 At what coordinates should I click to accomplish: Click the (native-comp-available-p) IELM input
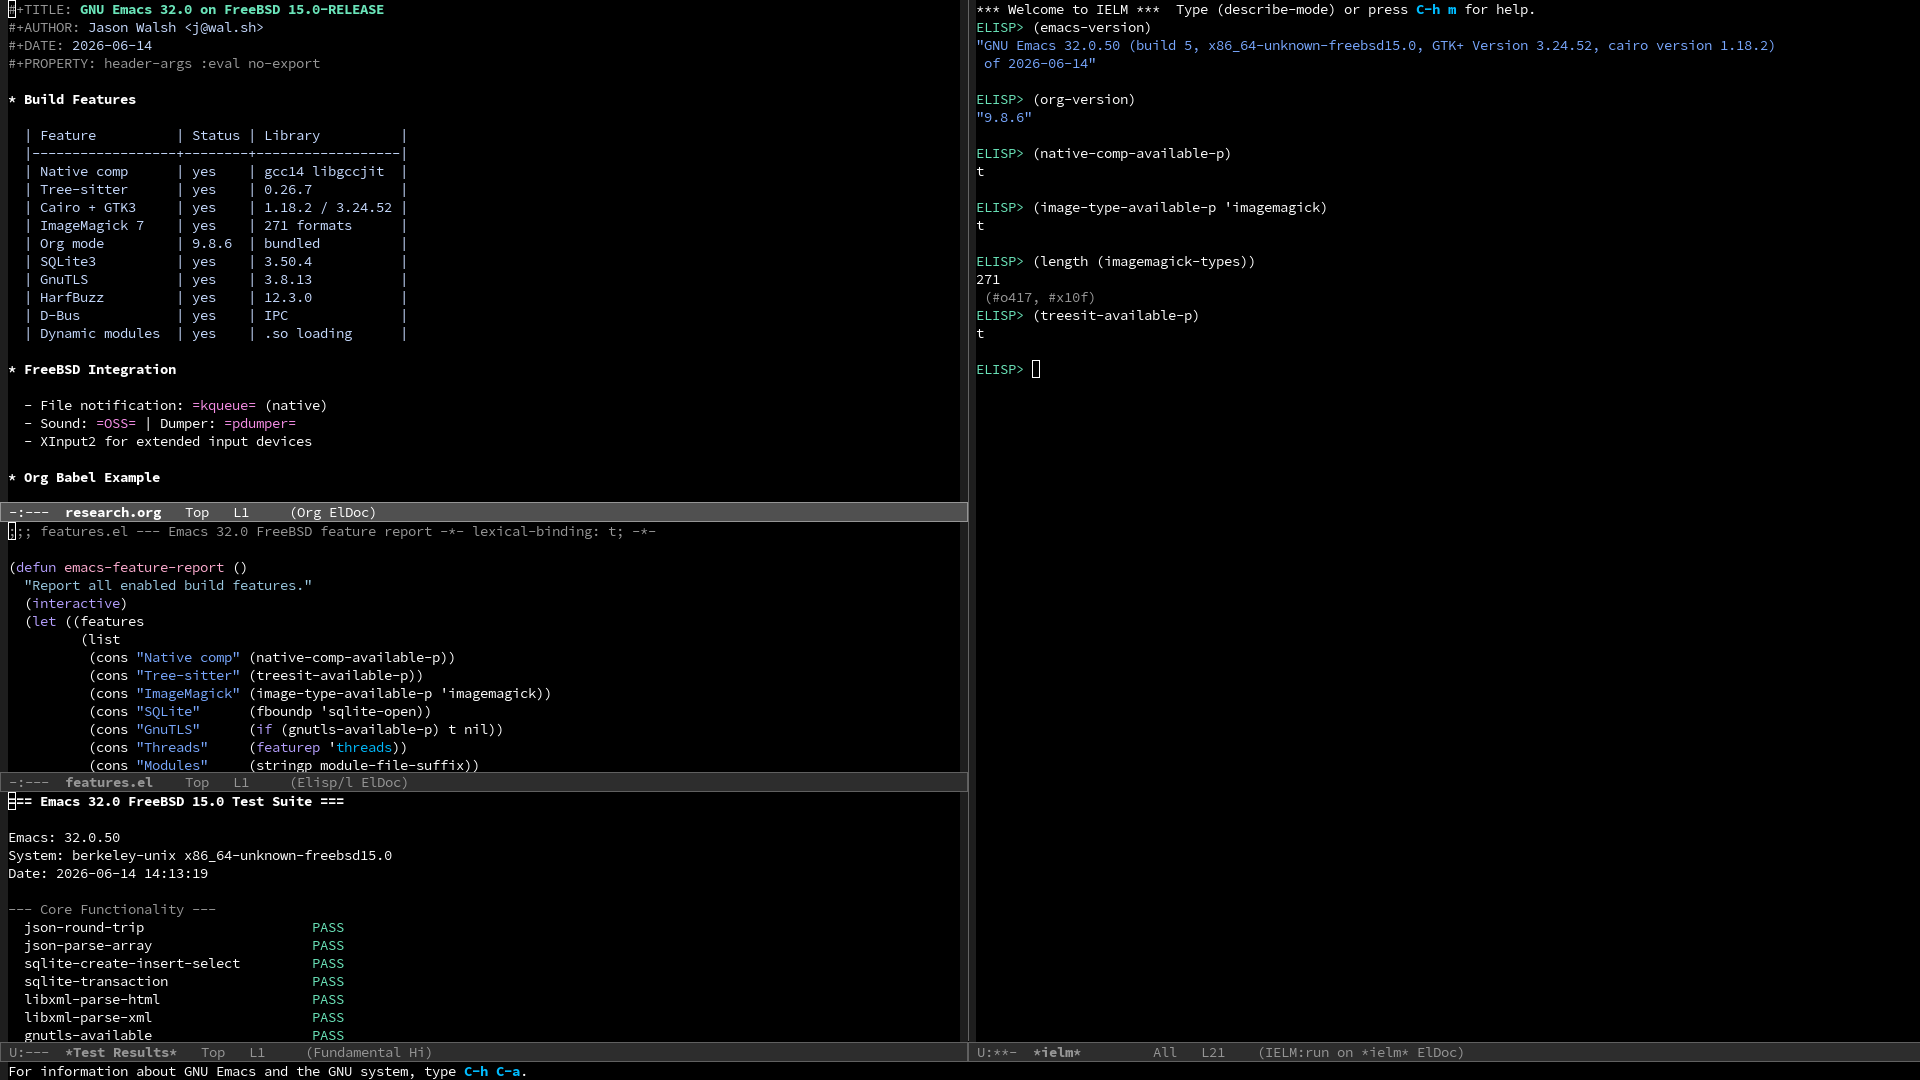pyautogui.click(x=1132, y=153)
